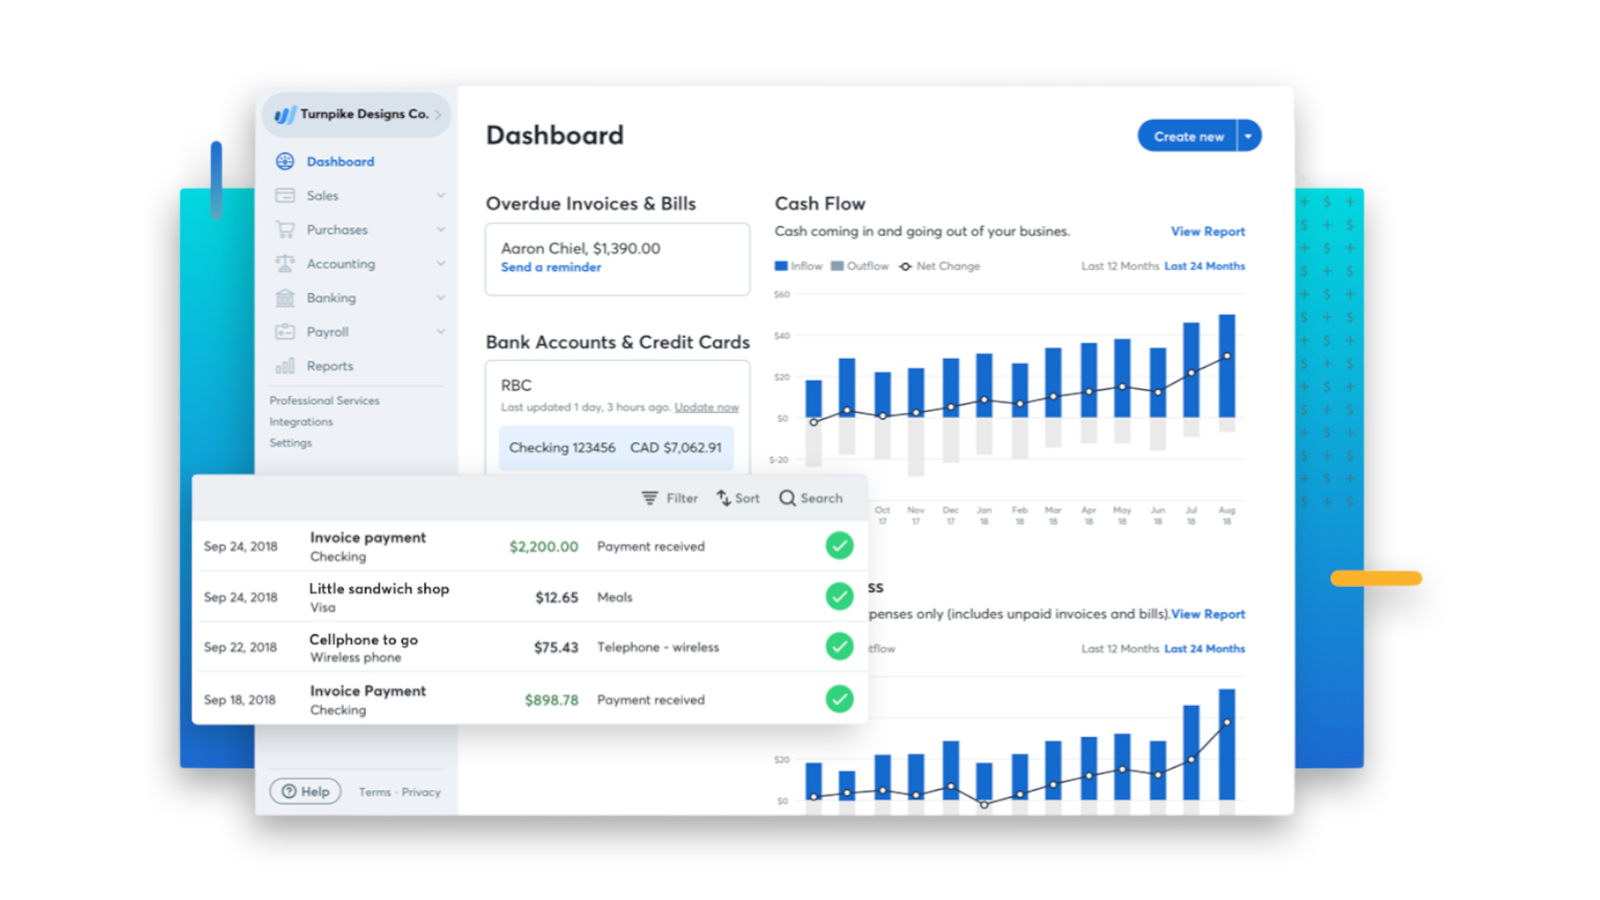Click the Accounting scales icon
The width and height of the screenshot is (1600, 900).
[x=285, y=264]
